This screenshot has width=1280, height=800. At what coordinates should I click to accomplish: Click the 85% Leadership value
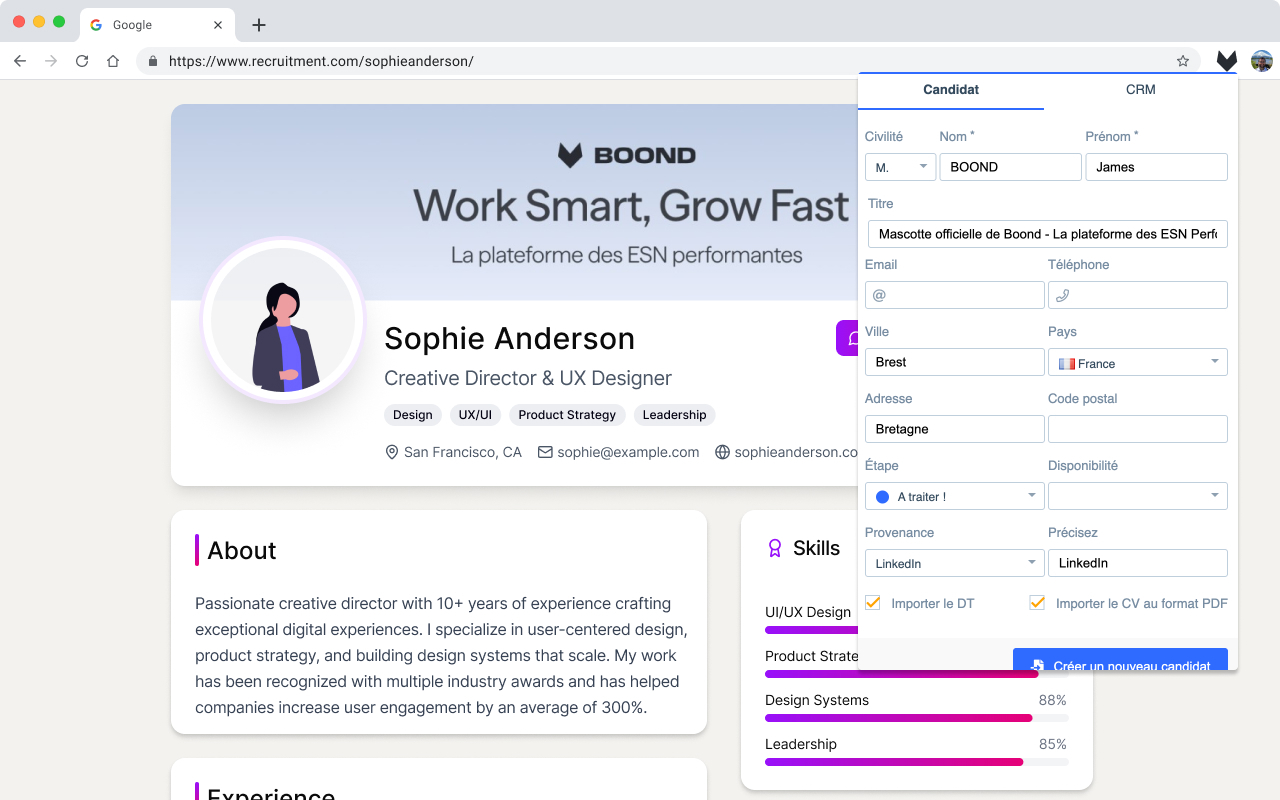1053,744
